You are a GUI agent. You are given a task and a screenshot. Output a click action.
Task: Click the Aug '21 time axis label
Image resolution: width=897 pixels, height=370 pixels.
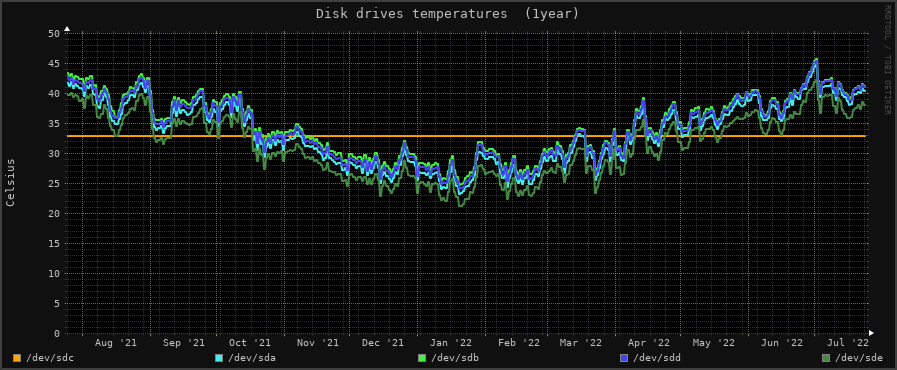116,343
